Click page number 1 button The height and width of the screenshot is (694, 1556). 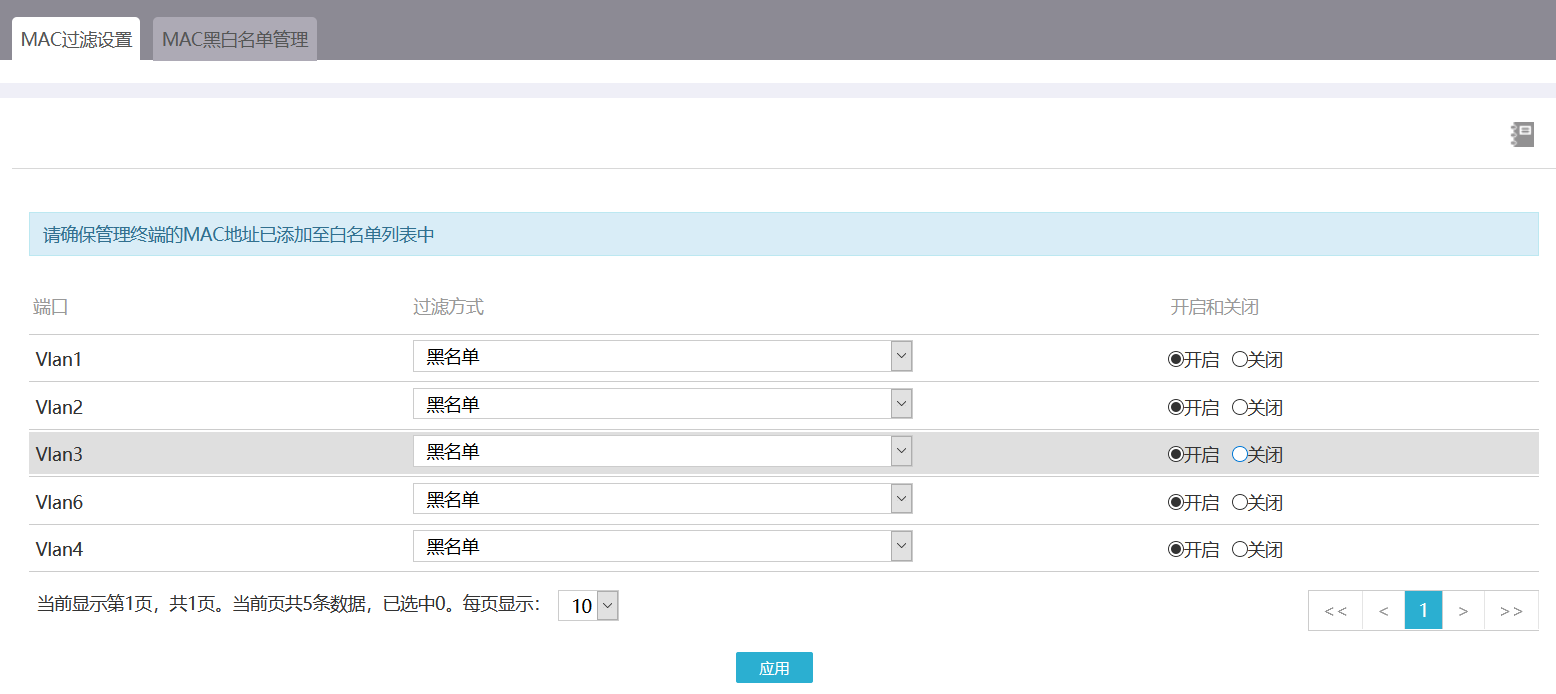(x=1423, y=610)
